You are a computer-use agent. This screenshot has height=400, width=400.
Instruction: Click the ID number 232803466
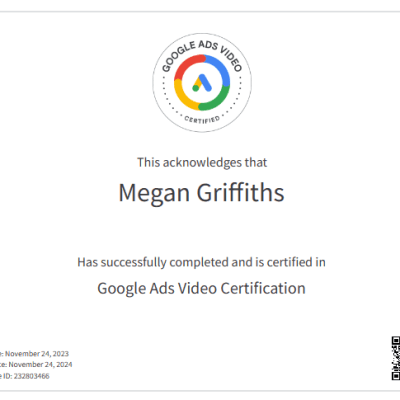point(31,376)
